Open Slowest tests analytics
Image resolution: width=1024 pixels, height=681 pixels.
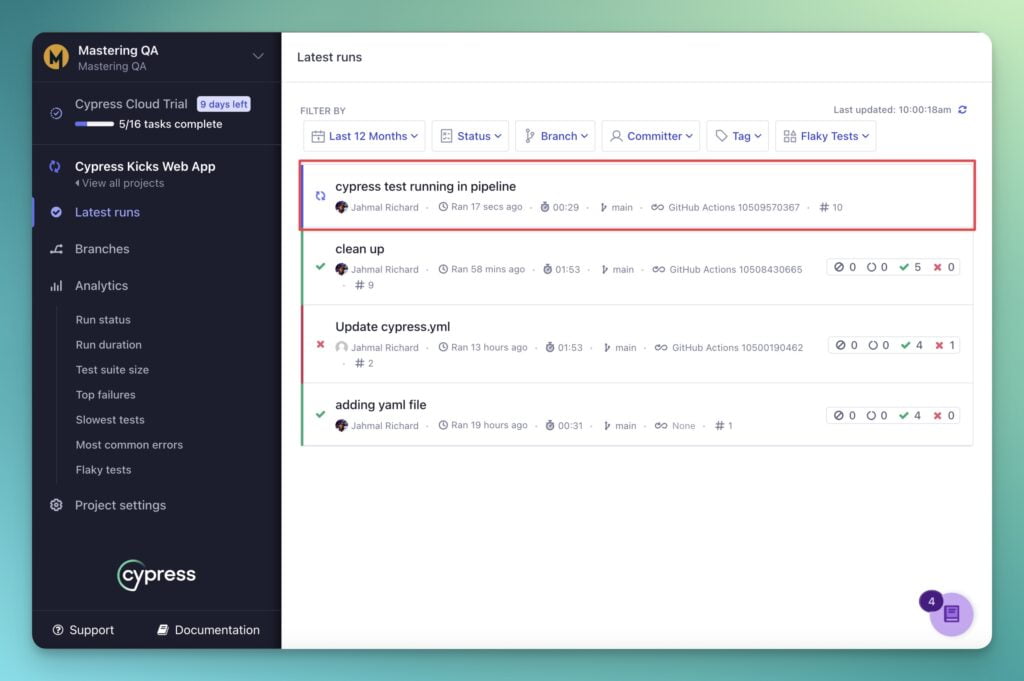click(110, 420)
